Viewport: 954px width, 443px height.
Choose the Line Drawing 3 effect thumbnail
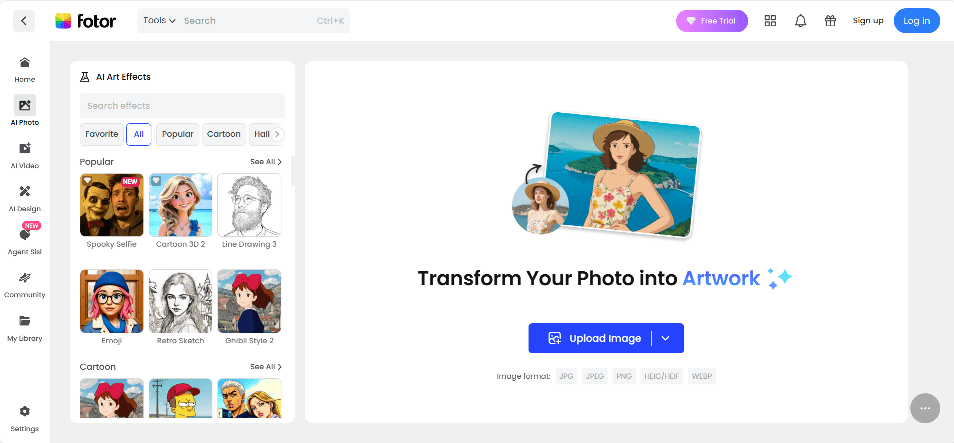[249, 204]
